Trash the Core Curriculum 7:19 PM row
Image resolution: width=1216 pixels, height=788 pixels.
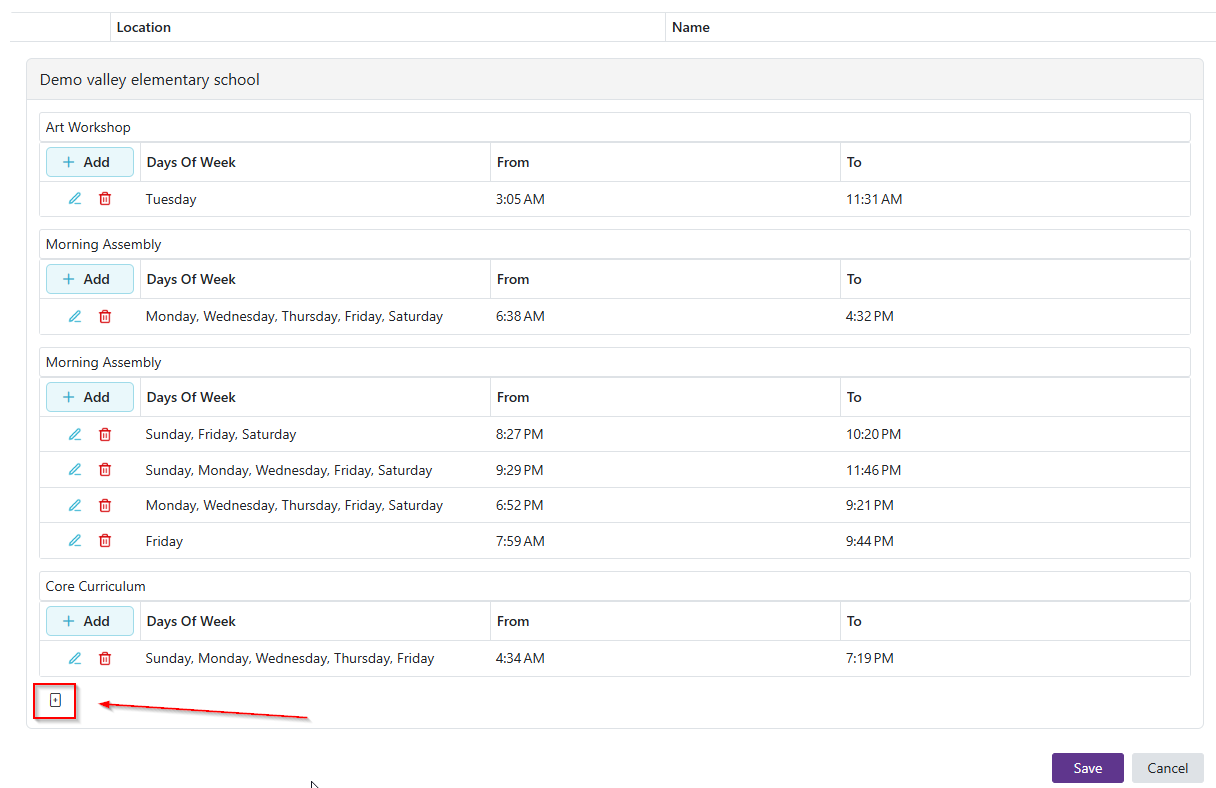(105, 658)
